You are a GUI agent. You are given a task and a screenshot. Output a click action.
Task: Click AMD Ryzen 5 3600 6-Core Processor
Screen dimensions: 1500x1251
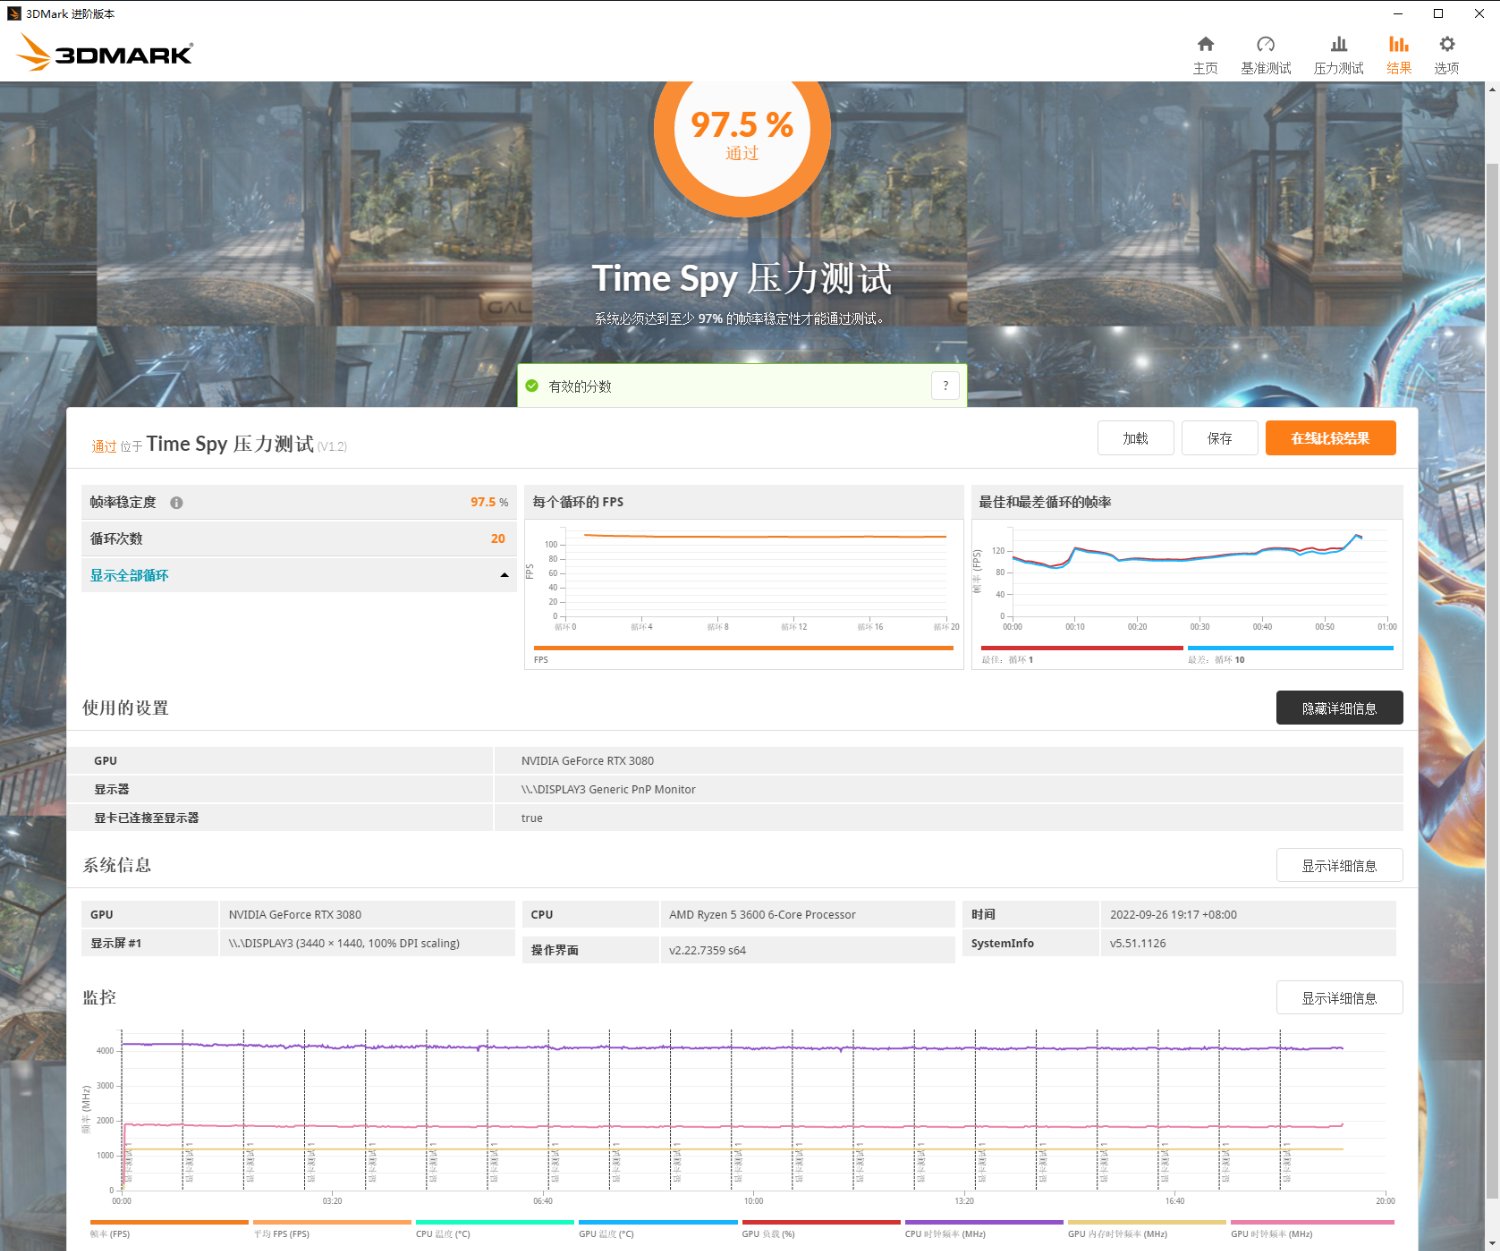point(762,914)
